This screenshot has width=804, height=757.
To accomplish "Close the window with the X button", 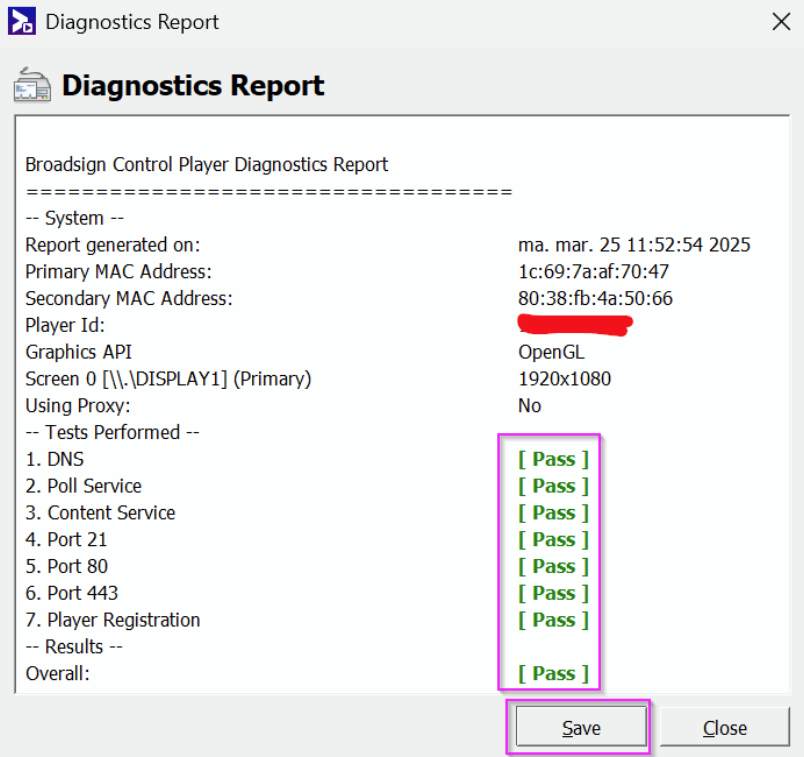I will [781, 21].
